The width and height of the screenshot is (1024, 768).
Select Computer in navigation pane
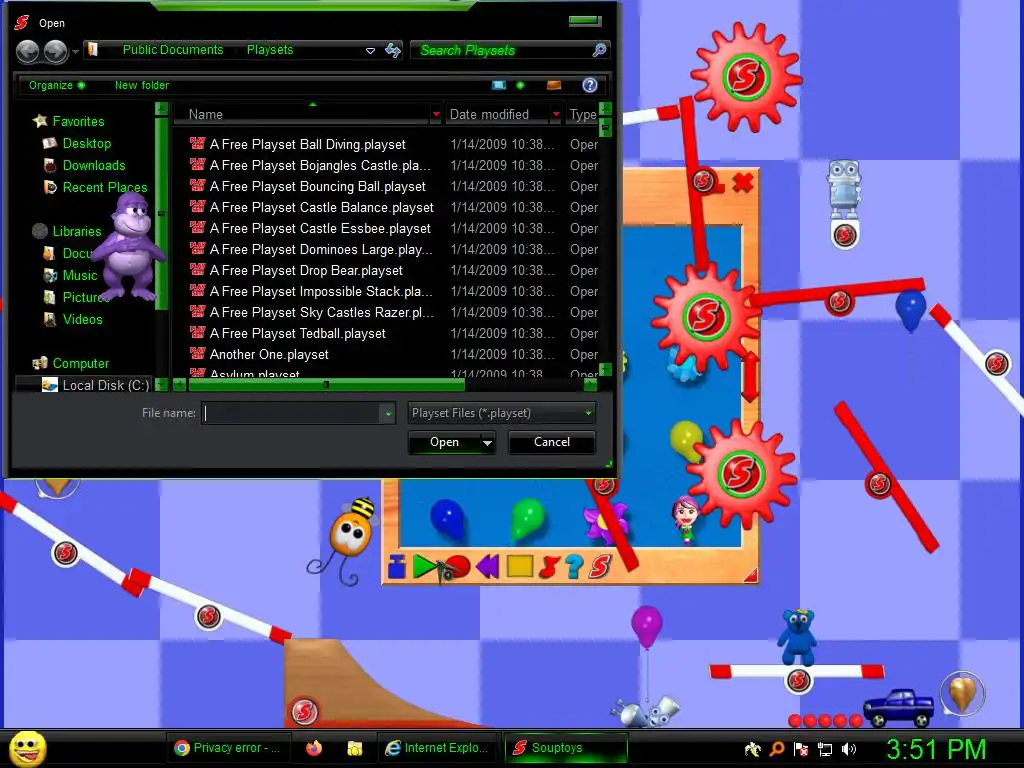(x=80, y=363)
